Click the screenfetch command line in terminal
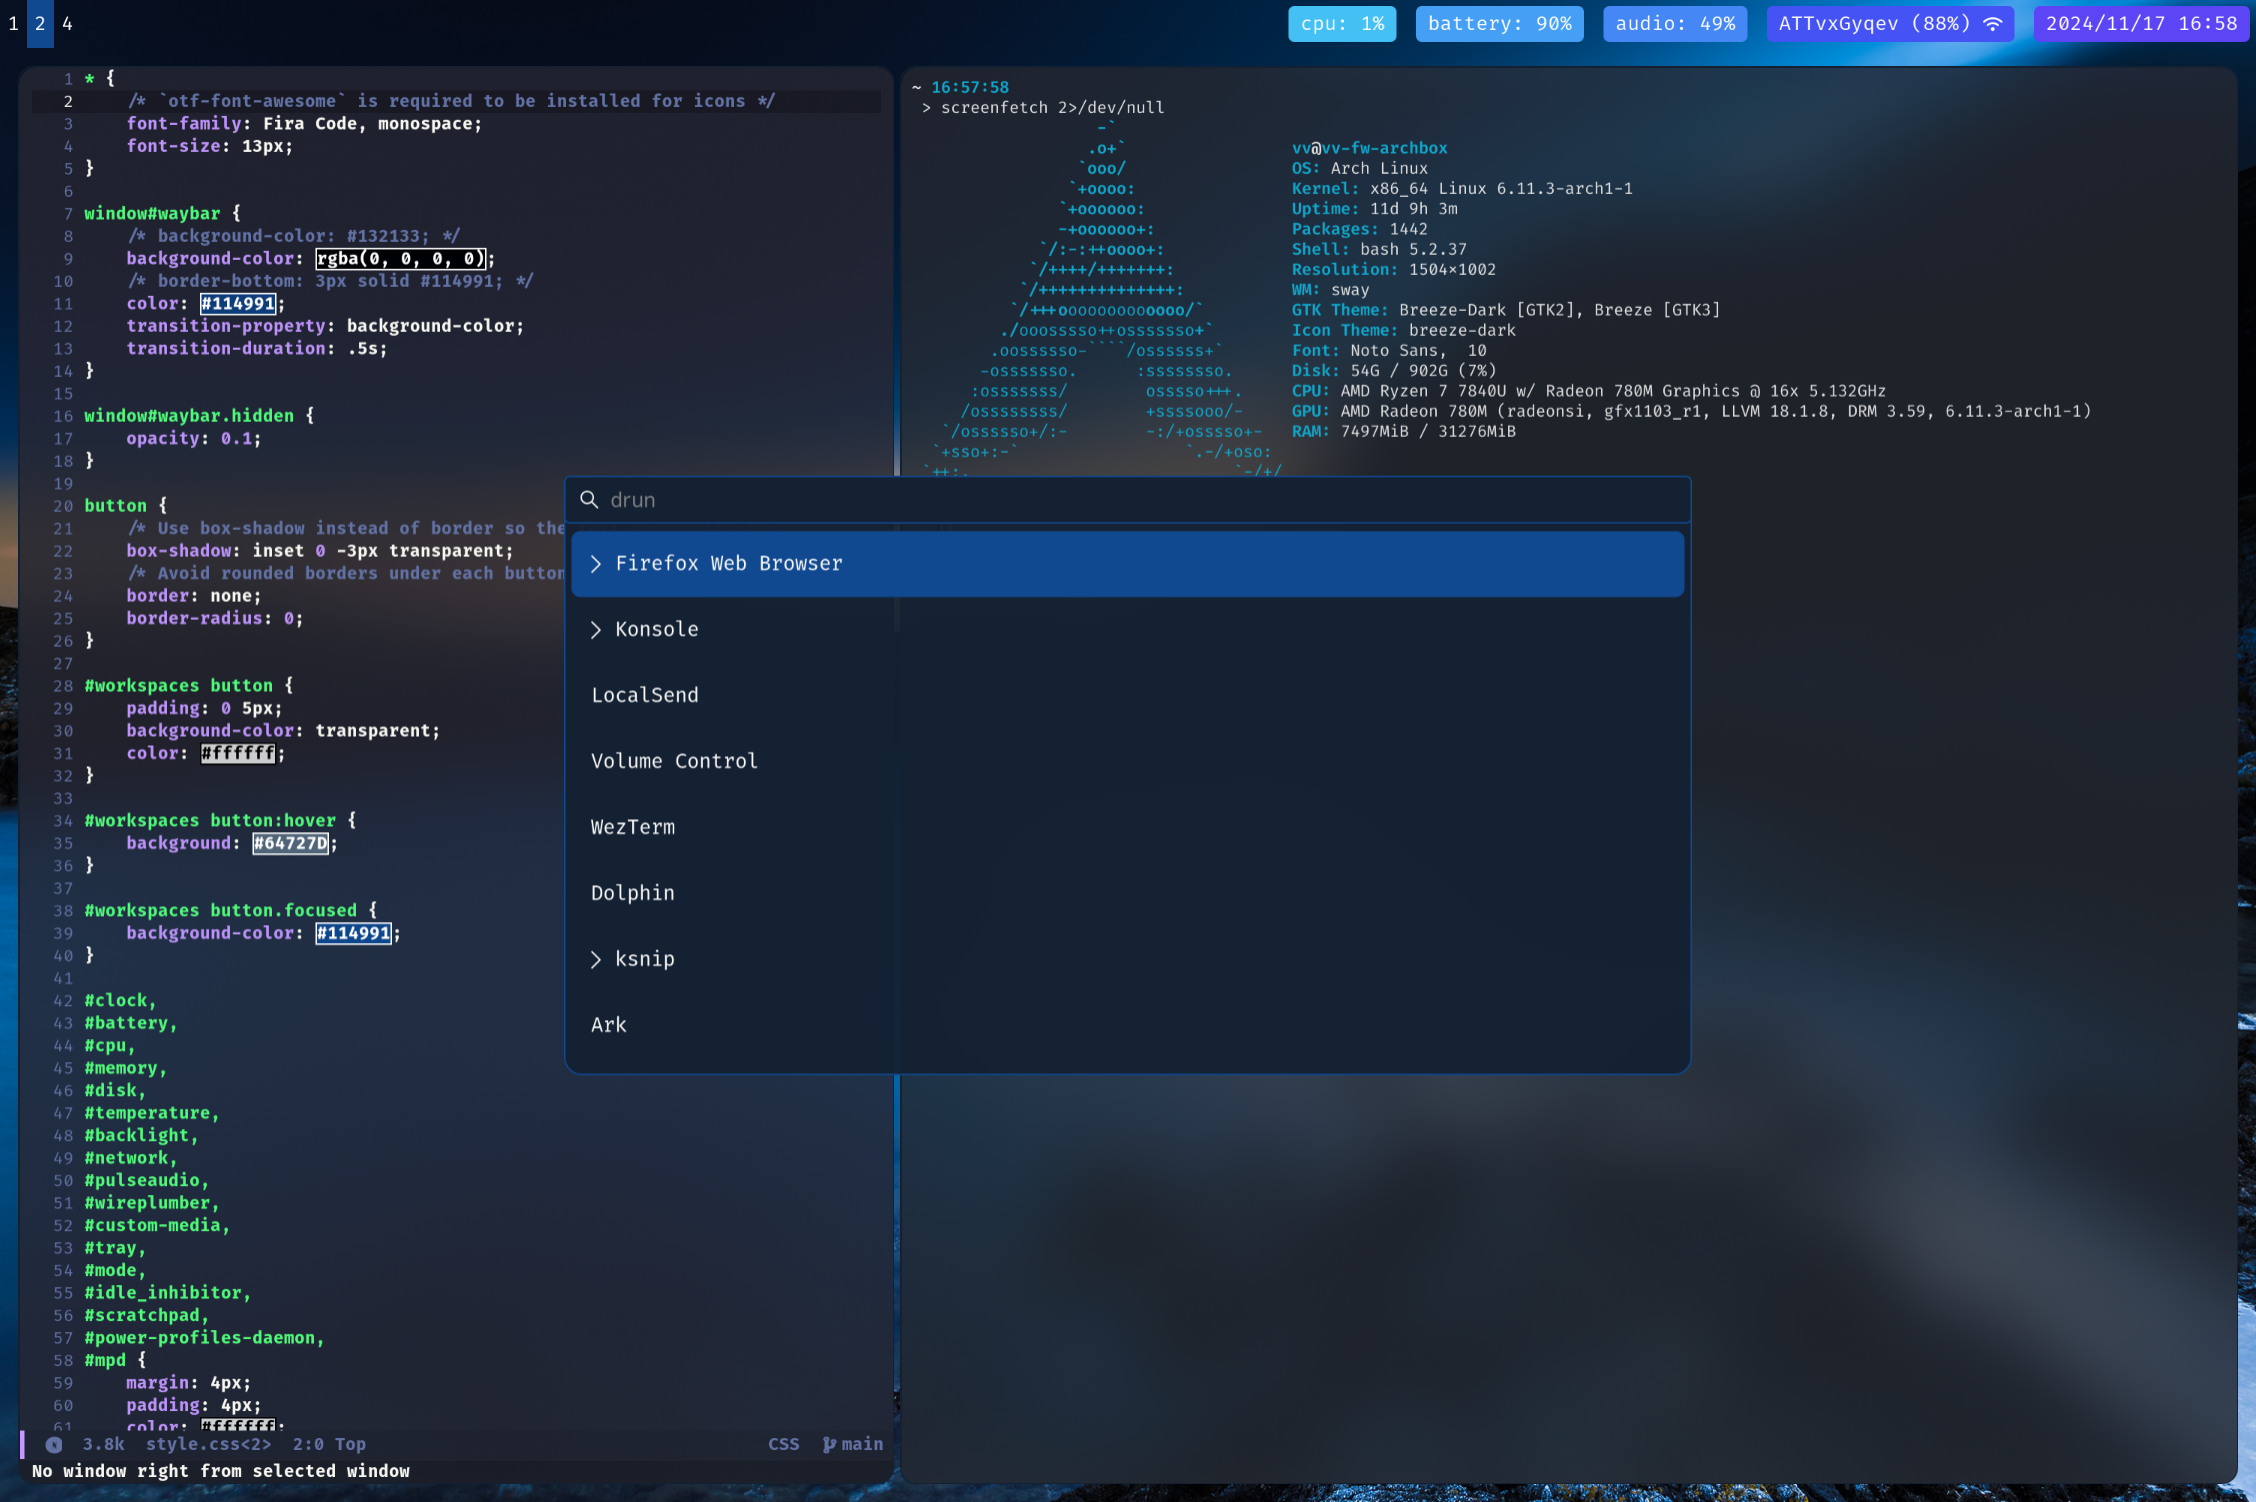Image resolution: width=2256 pixels, height=1502 pixels. [x=1052, y=108]
